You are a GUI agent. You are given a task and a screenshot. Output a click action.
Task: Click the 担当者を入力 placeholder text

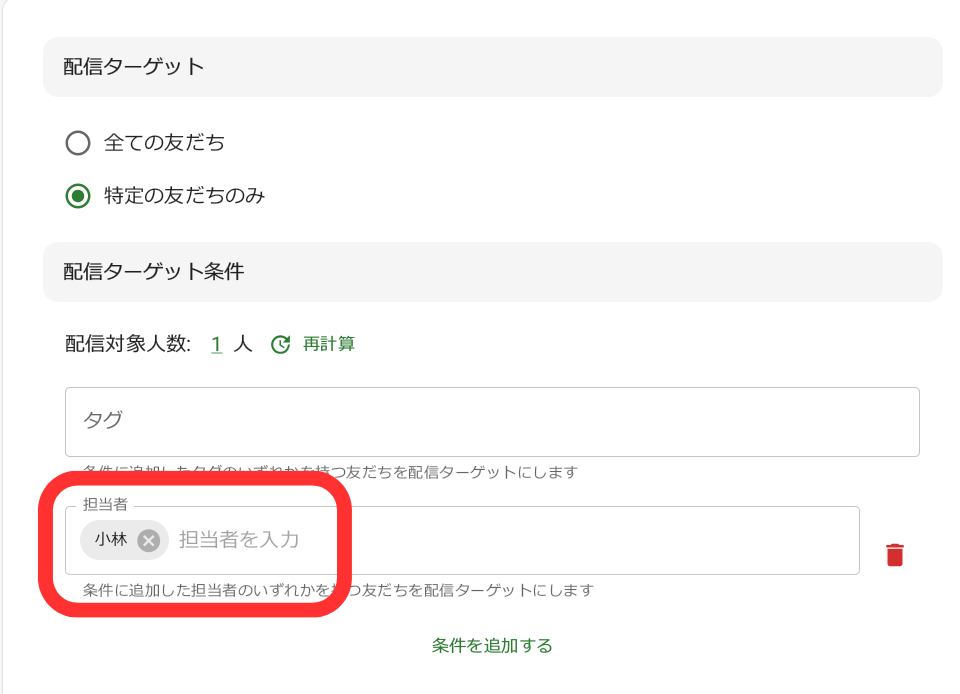point(239,540)
